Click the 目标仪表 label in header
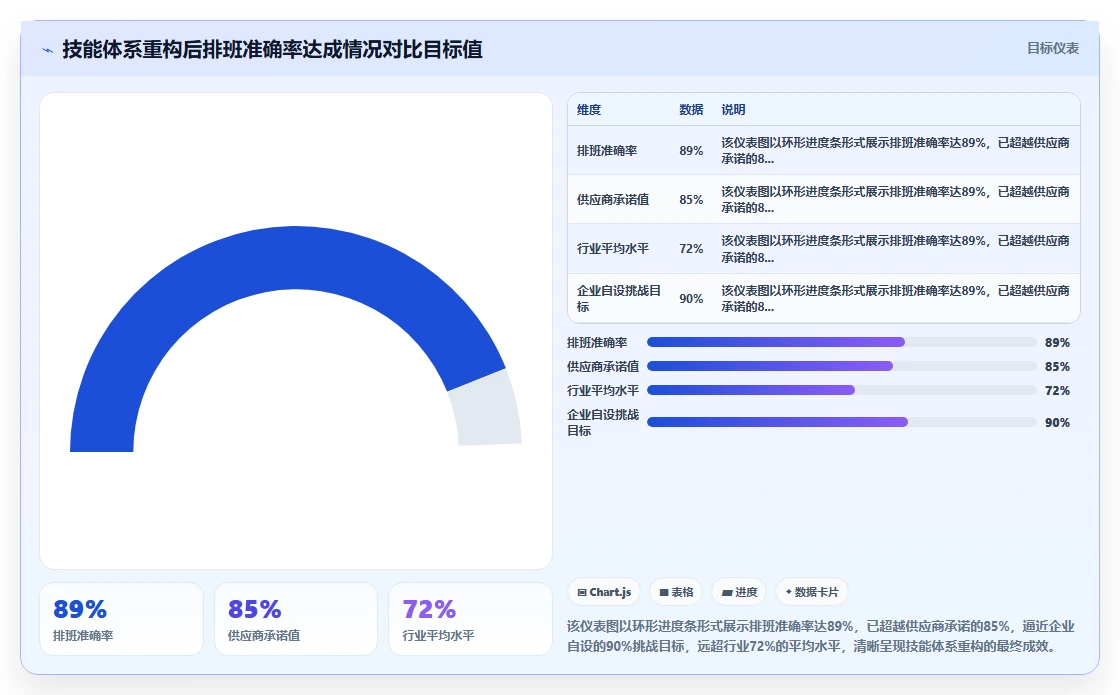 point(1052,49)
